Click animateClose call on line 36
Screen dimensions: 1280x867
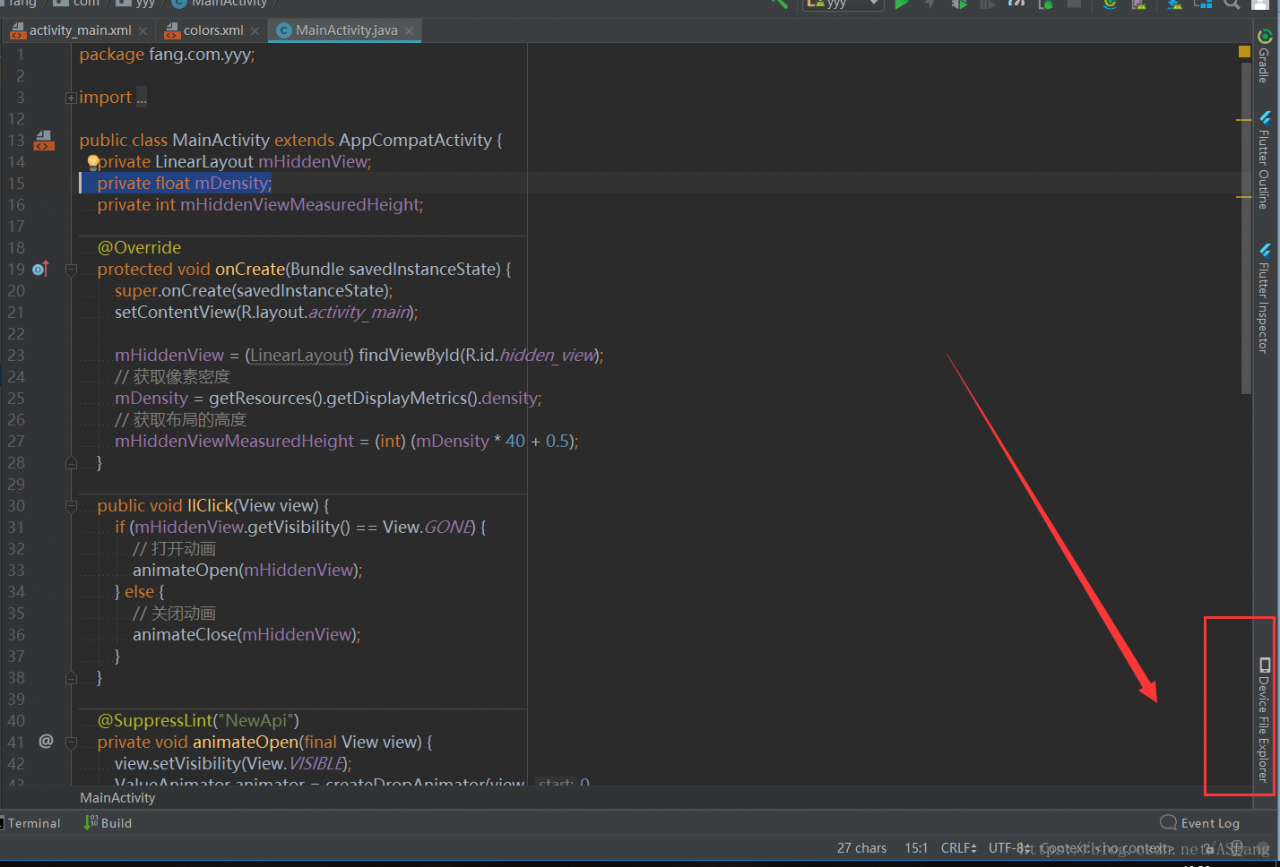(185, 634)
